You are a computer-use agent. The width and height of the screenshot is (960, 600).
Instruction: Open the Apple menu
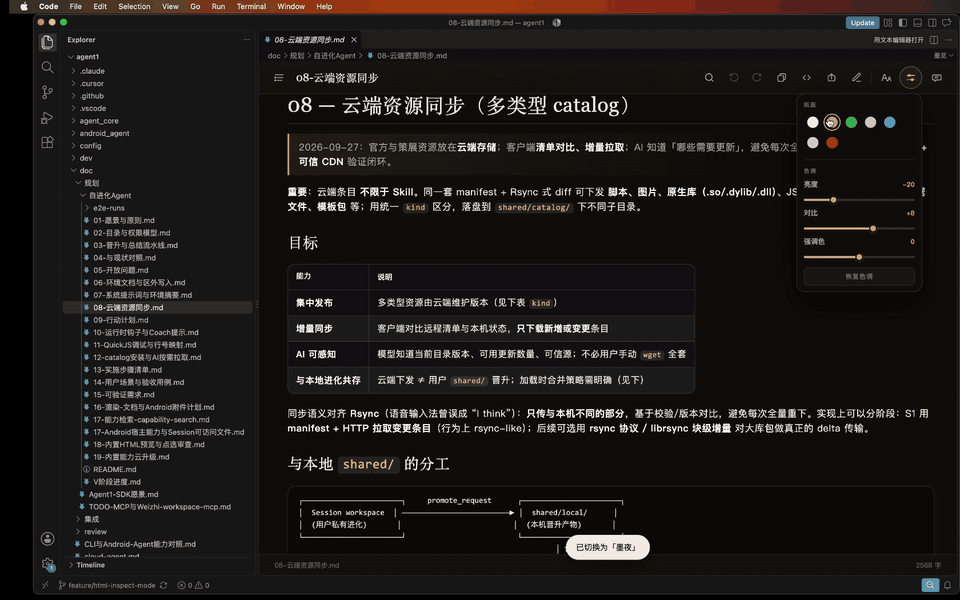[x=24, y=6]
